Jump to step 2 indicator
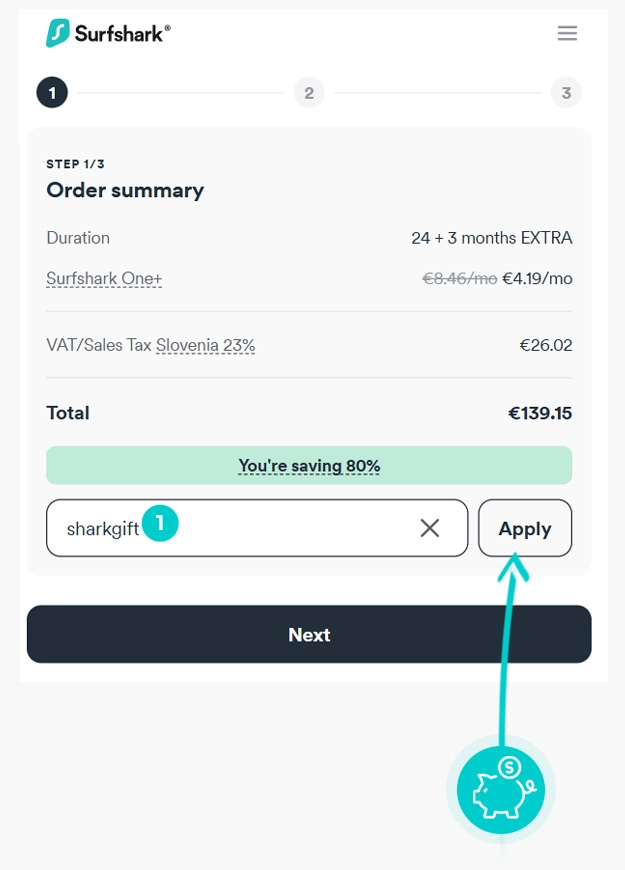Image resolution: width=625 pixels, height=870 pixels. [309, 93]
